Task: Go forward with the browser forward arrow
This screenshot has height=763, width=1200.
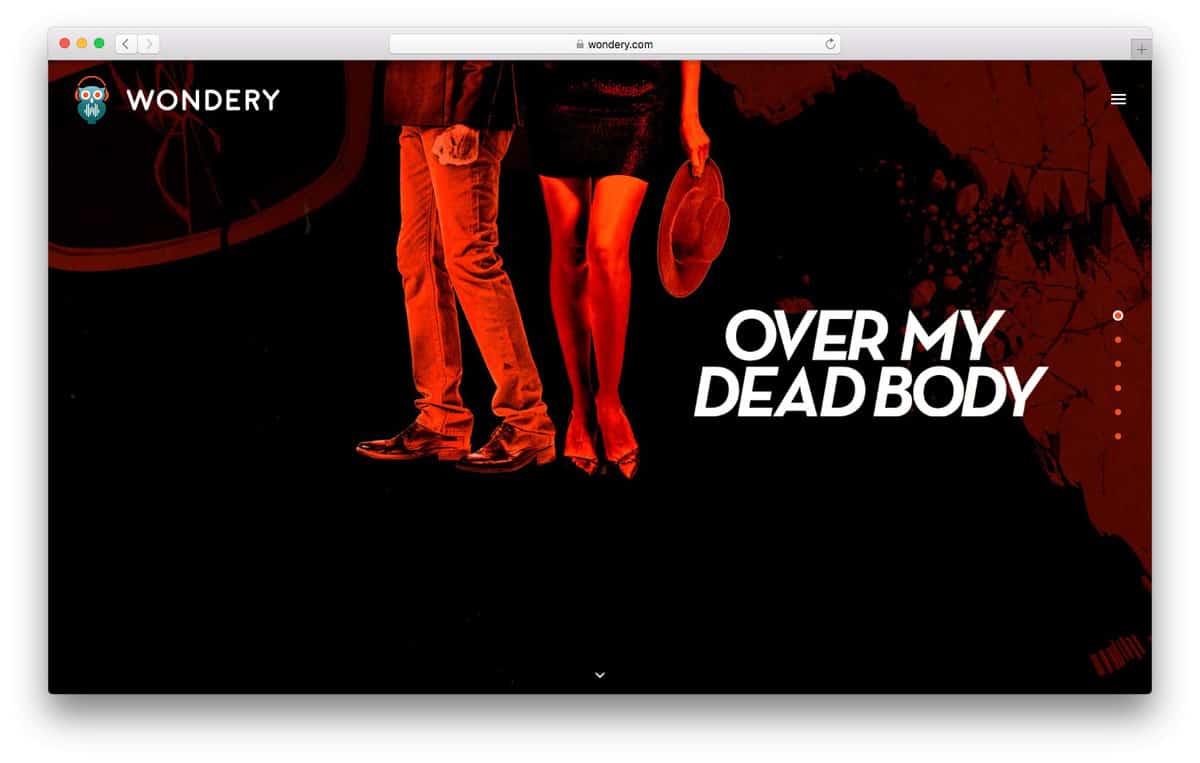Action: coord(148,44)
